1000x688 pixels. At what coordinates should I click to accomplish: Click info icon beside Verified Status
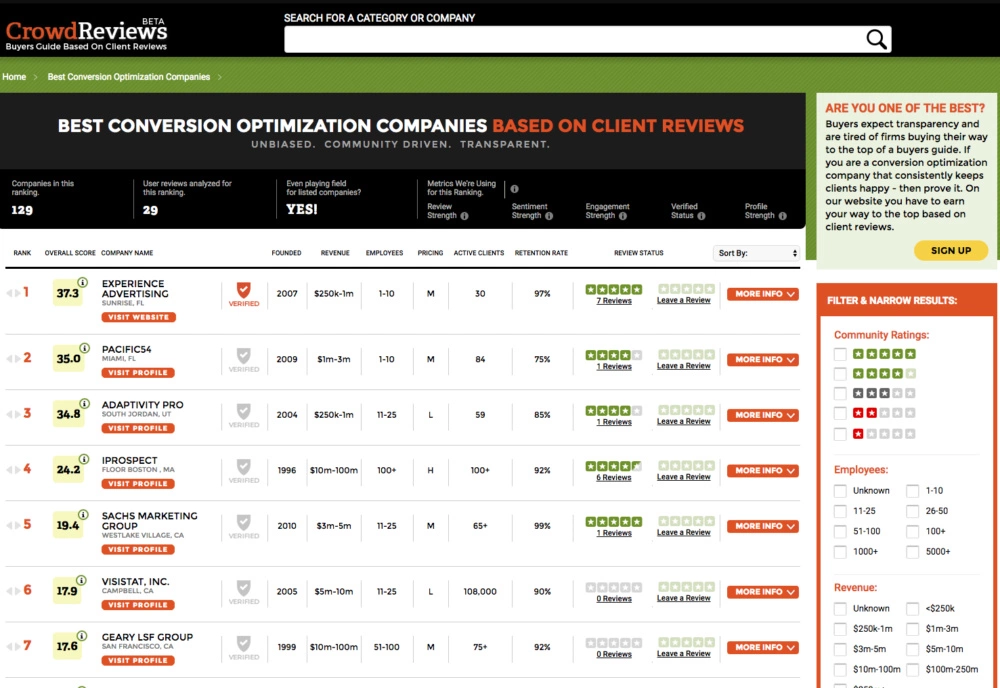point(702,216)
